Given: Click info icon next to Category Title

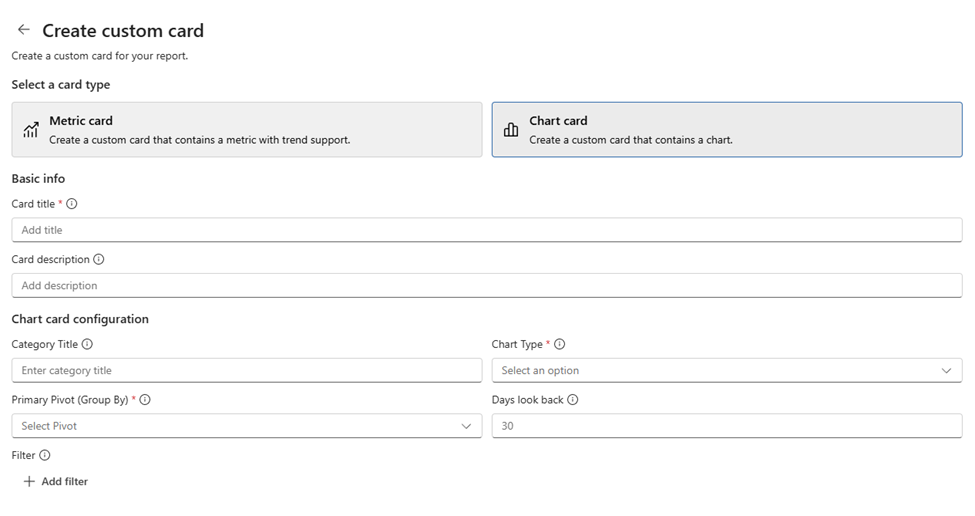Looking at the screenshot, I should pyautogui.click(x=87, y=344).
